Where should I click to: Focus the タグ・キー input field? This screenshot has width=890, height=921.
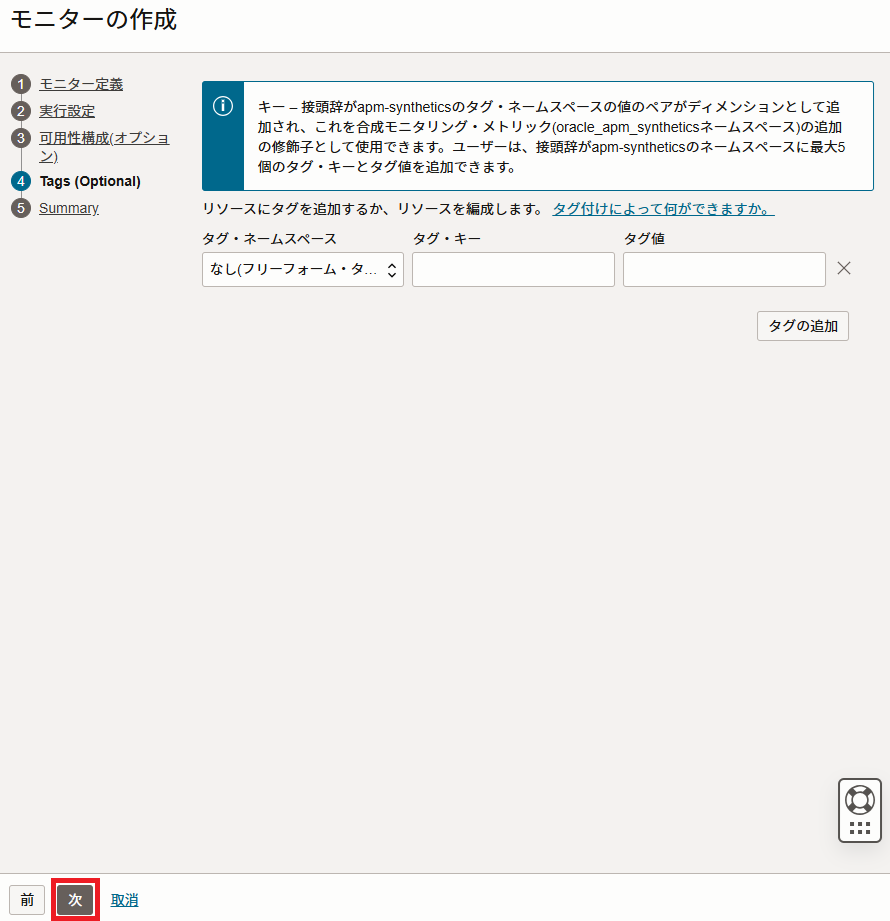(513, 269)
